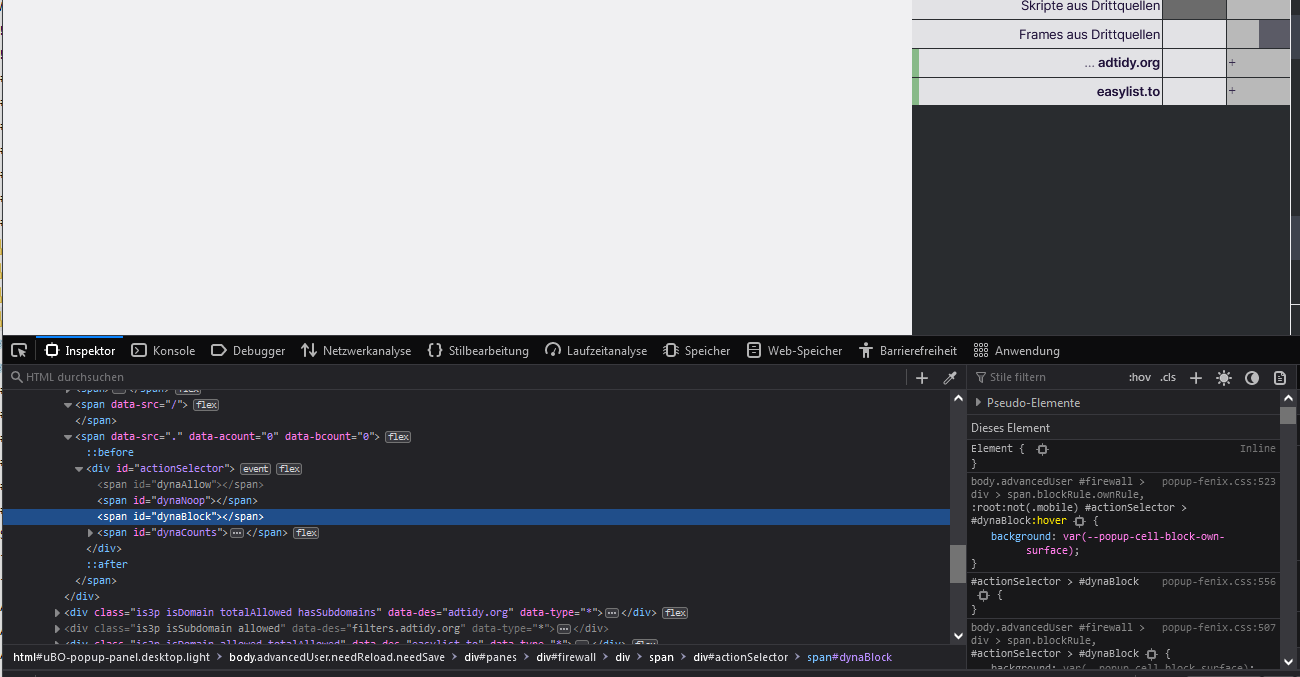Screen dimensions: 1300x677
Task: Toggle light color scheme simulation sun icon
Action: (1223, 377)
